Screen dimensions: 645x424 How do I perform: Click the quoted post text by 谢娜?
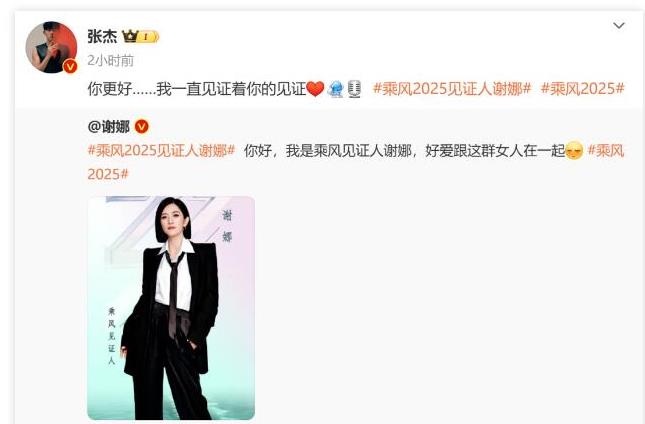point(404,151)
